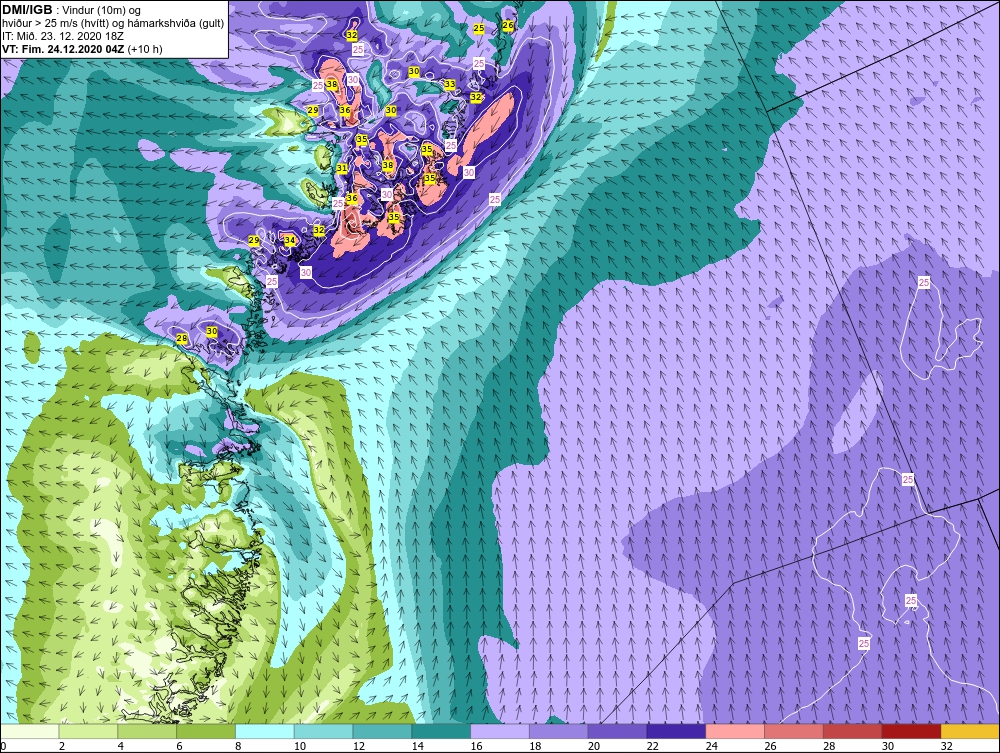1000x753 pixels.
Task: Select the 18–20 purple legend swatch
Action: [x=559, y=731]
